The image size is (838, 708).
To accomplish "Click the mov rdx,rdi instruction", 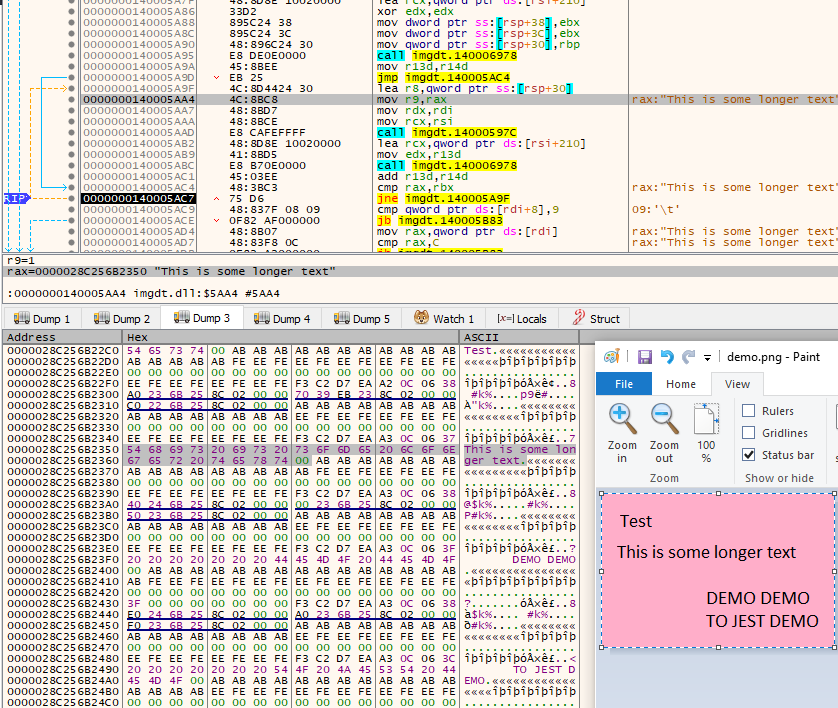I will (415, 111).
